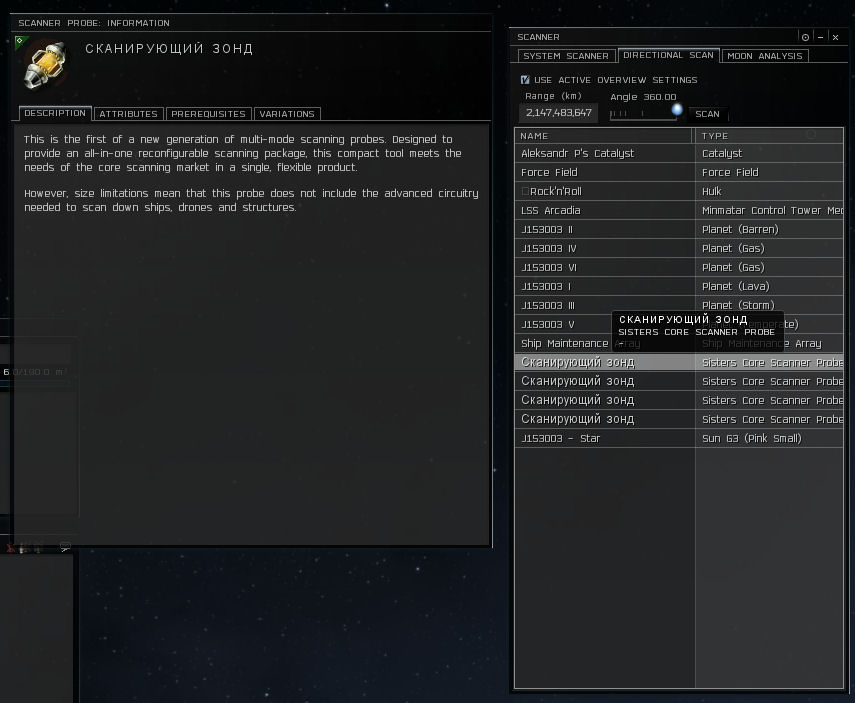Select Ship Maintenance Array row
Image resolution: width=855 pixels, height=703 pixels.
coord(679,344)
